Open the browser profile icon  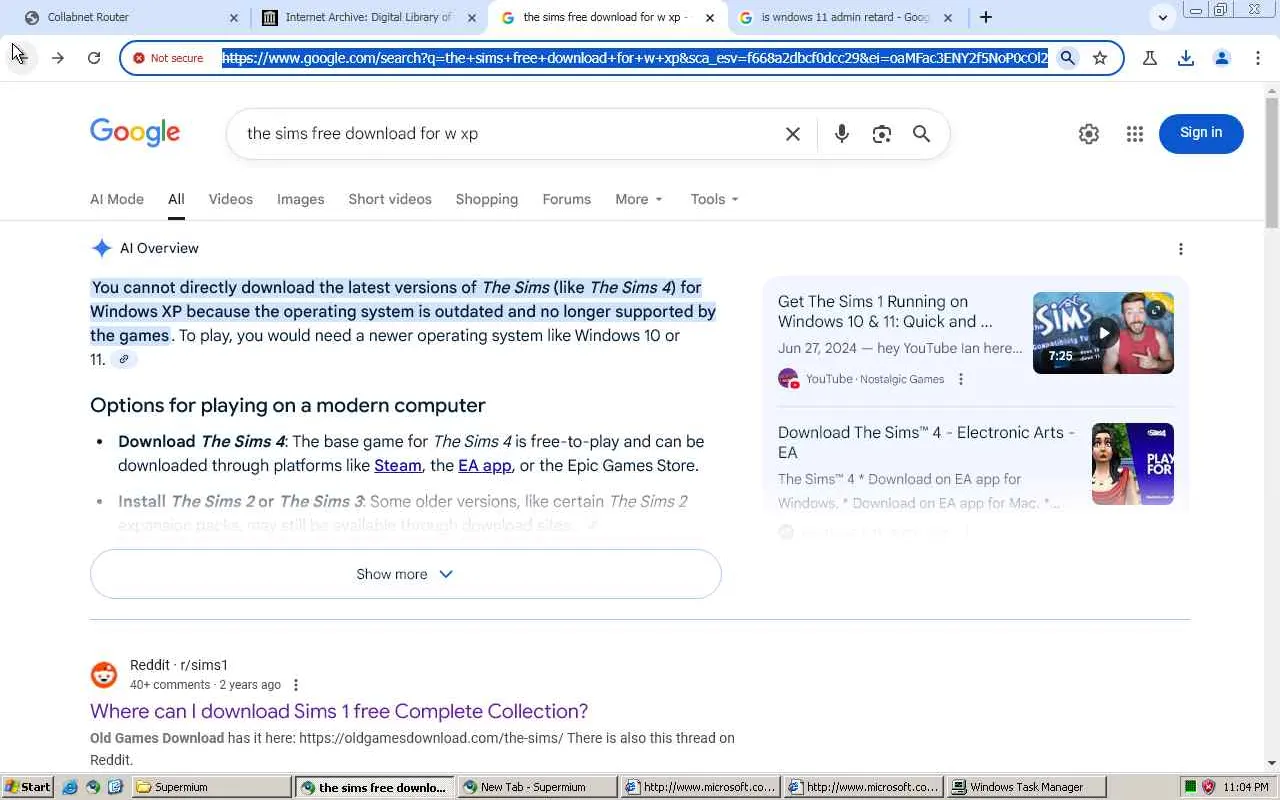tap(1222, 58)
